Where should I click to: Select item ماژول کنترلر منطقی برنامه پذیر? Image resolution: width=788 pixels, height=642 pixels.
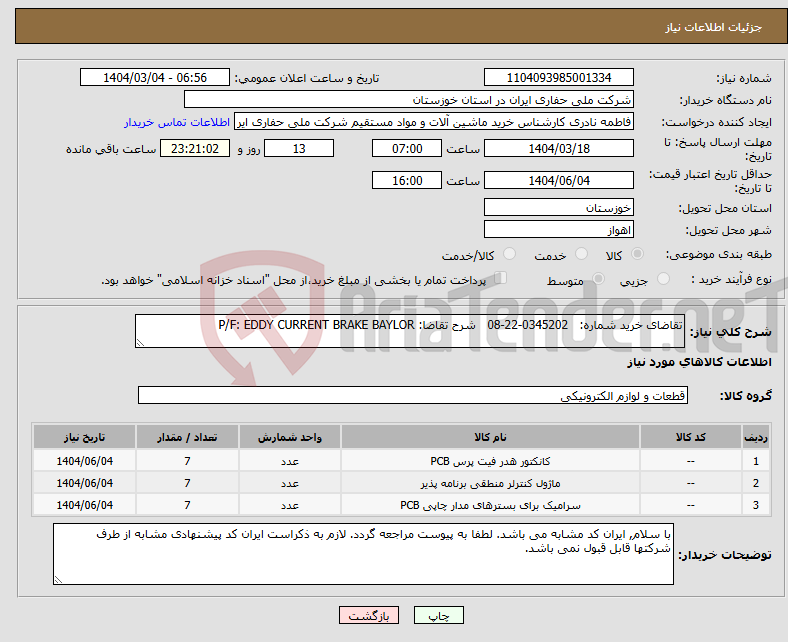click(490, 483)
